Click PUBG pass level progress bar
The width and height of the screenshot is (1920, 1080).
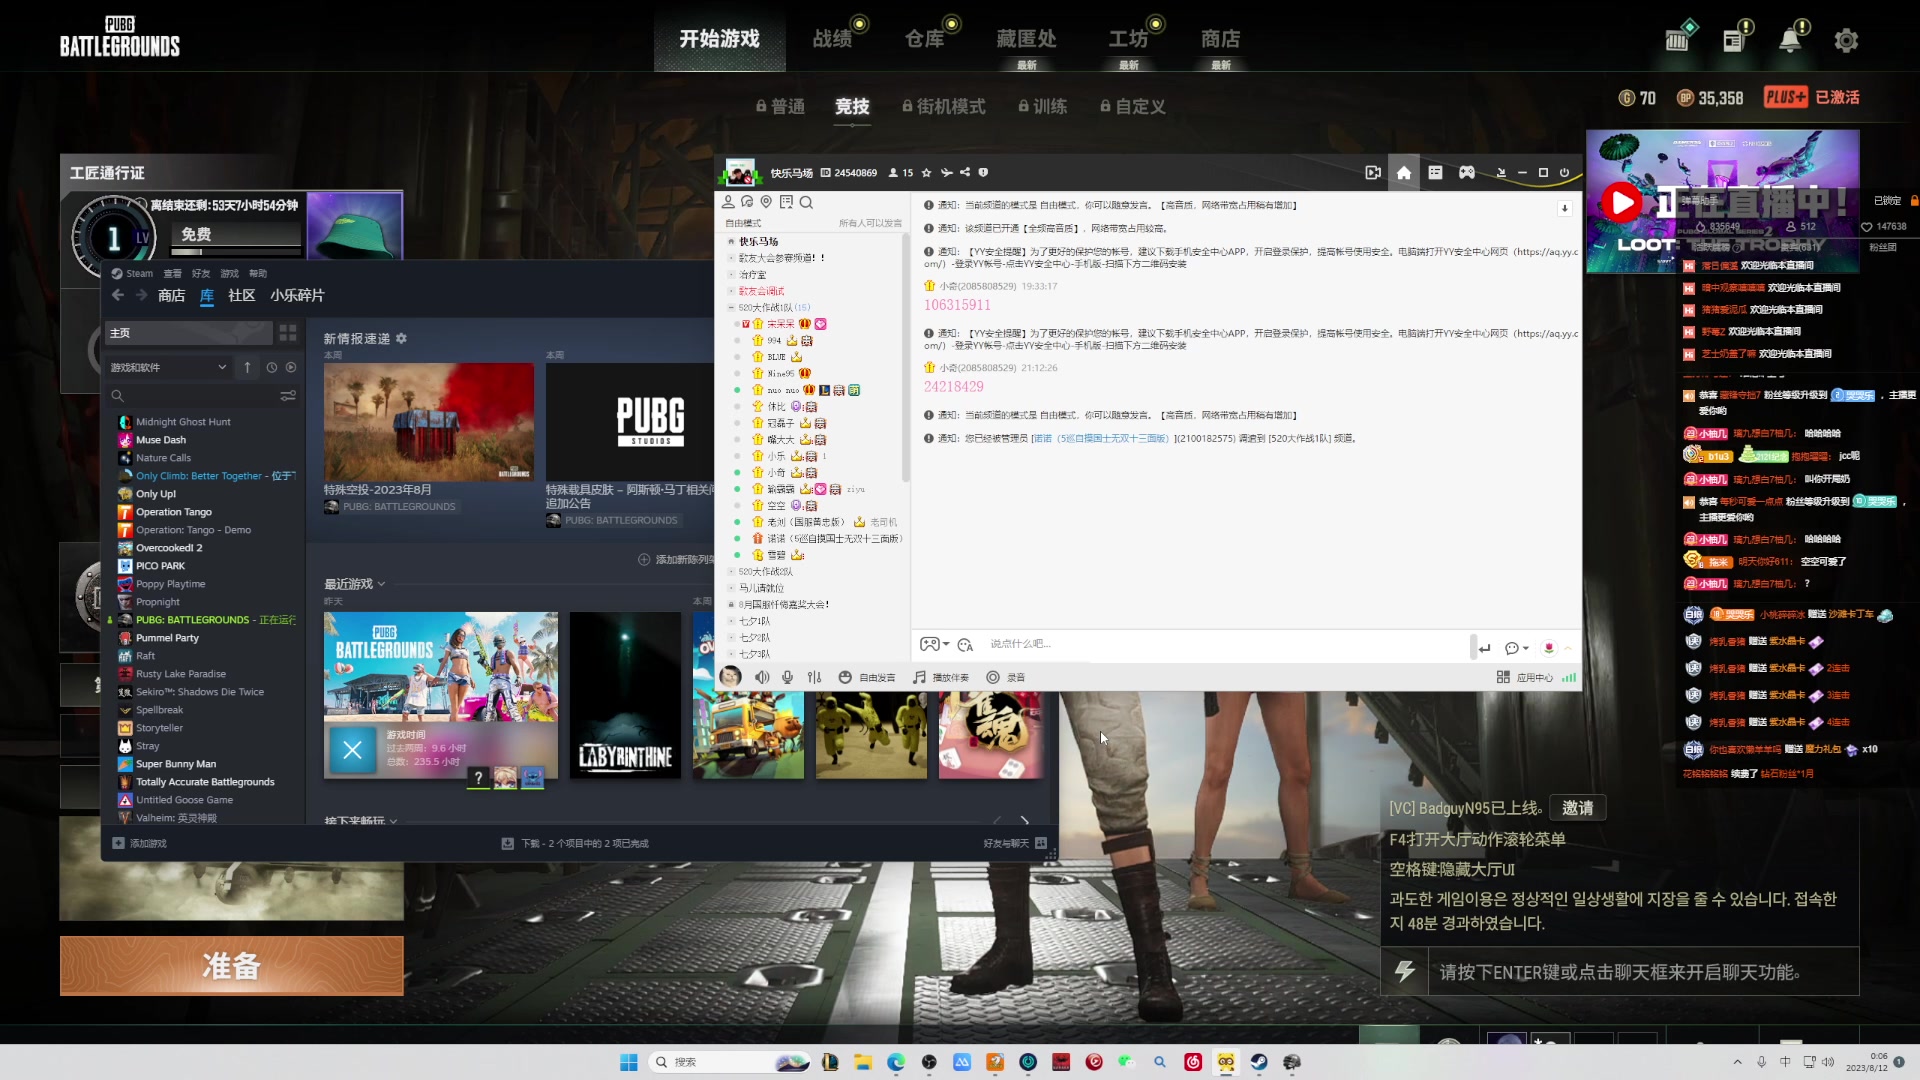pos(236,251)
